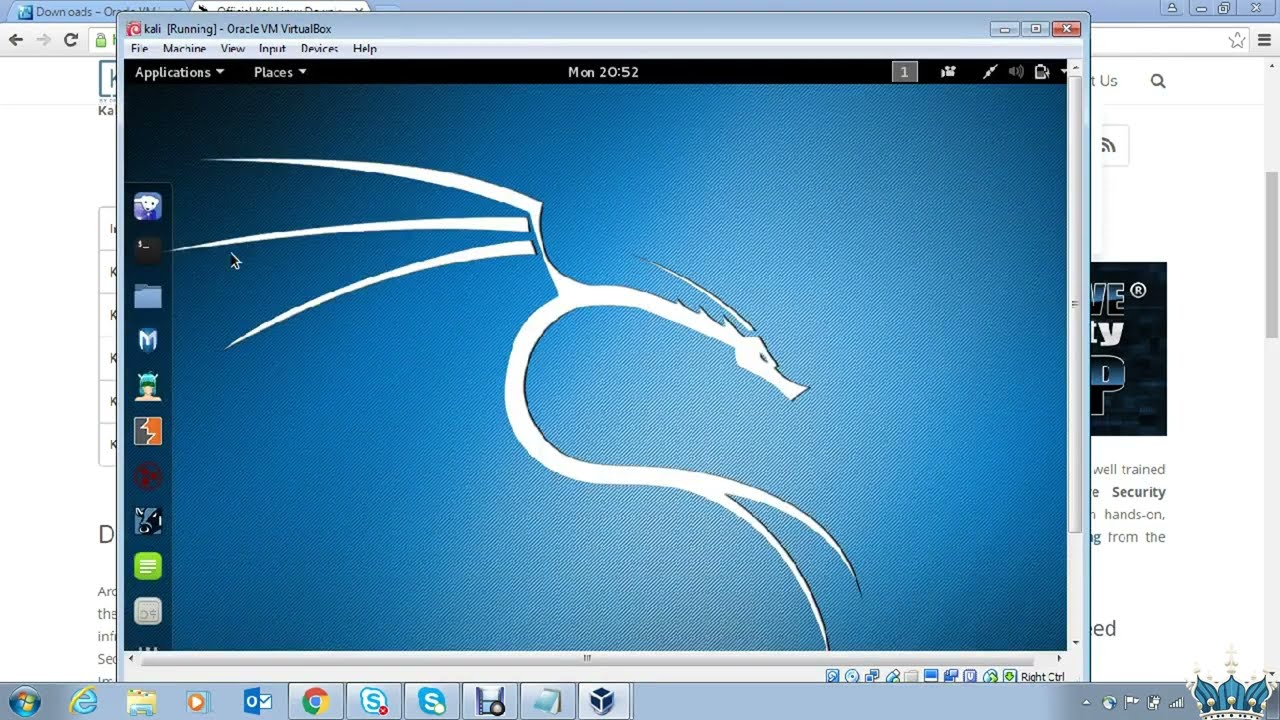This screenshot has height=720, width=1280.
Task: Click the RSS feed icon on the webpage
Action: click(x=1108, y=146)
